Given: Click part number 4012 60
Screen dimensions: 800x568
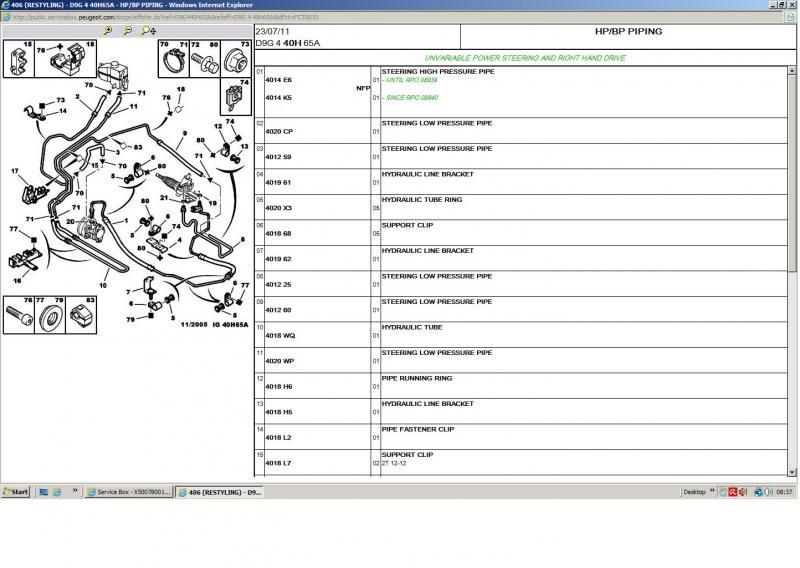Looking at the screenshot, I should 278,310.
